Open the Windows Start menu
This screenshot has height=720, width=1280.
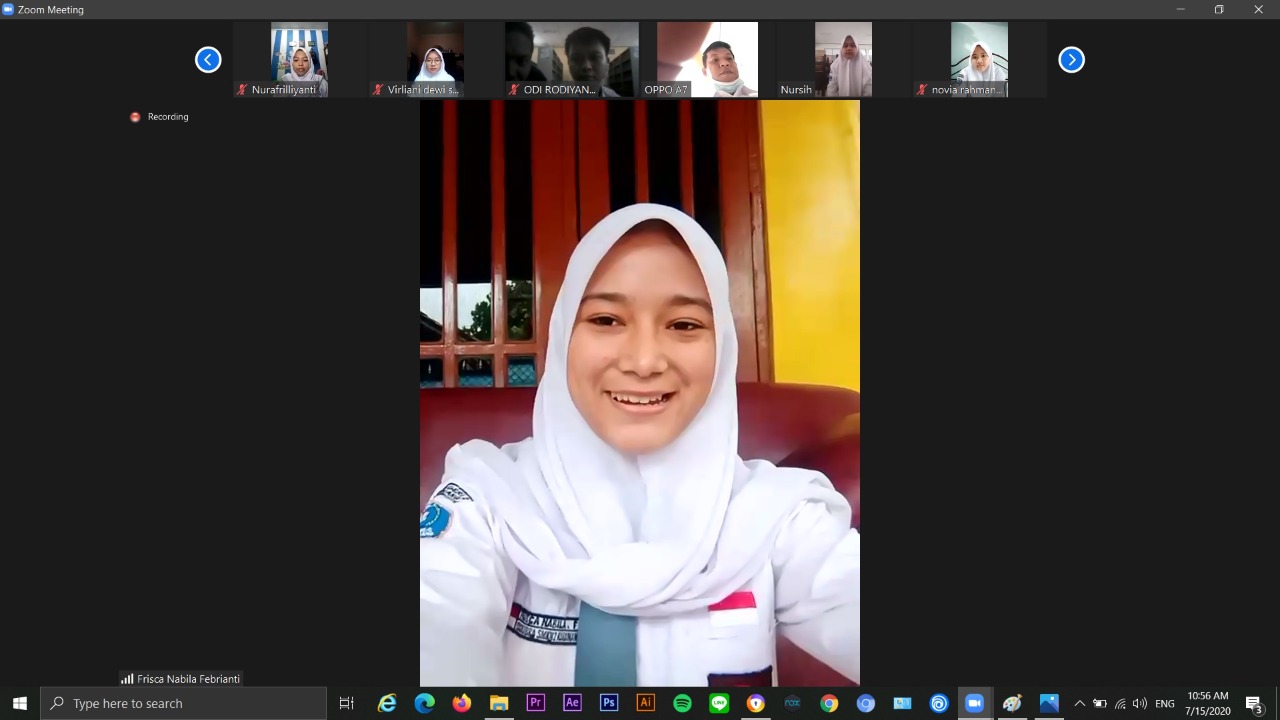(x=20, y=703)
